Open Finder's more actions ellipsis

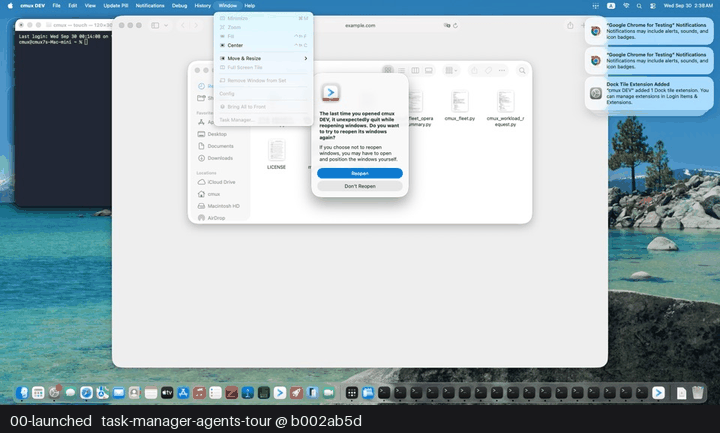click(x=502, y=70)
